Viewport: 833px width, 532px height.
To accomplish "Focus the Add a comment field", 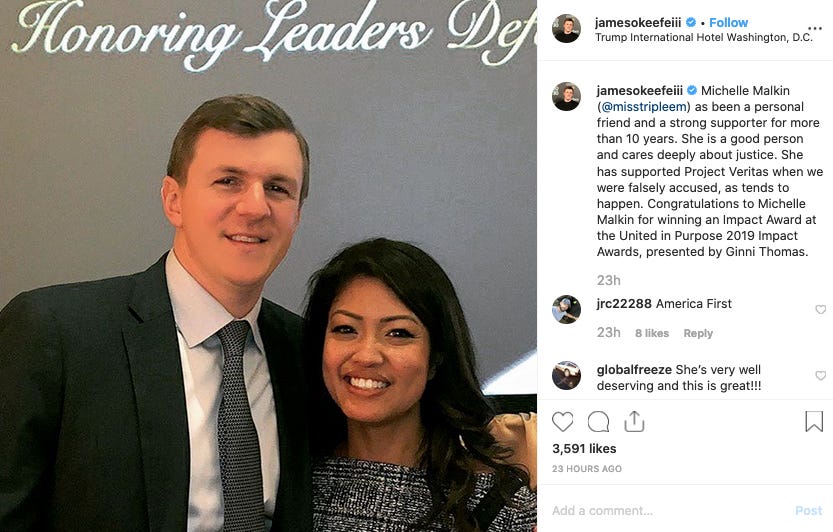I will 669,511.
